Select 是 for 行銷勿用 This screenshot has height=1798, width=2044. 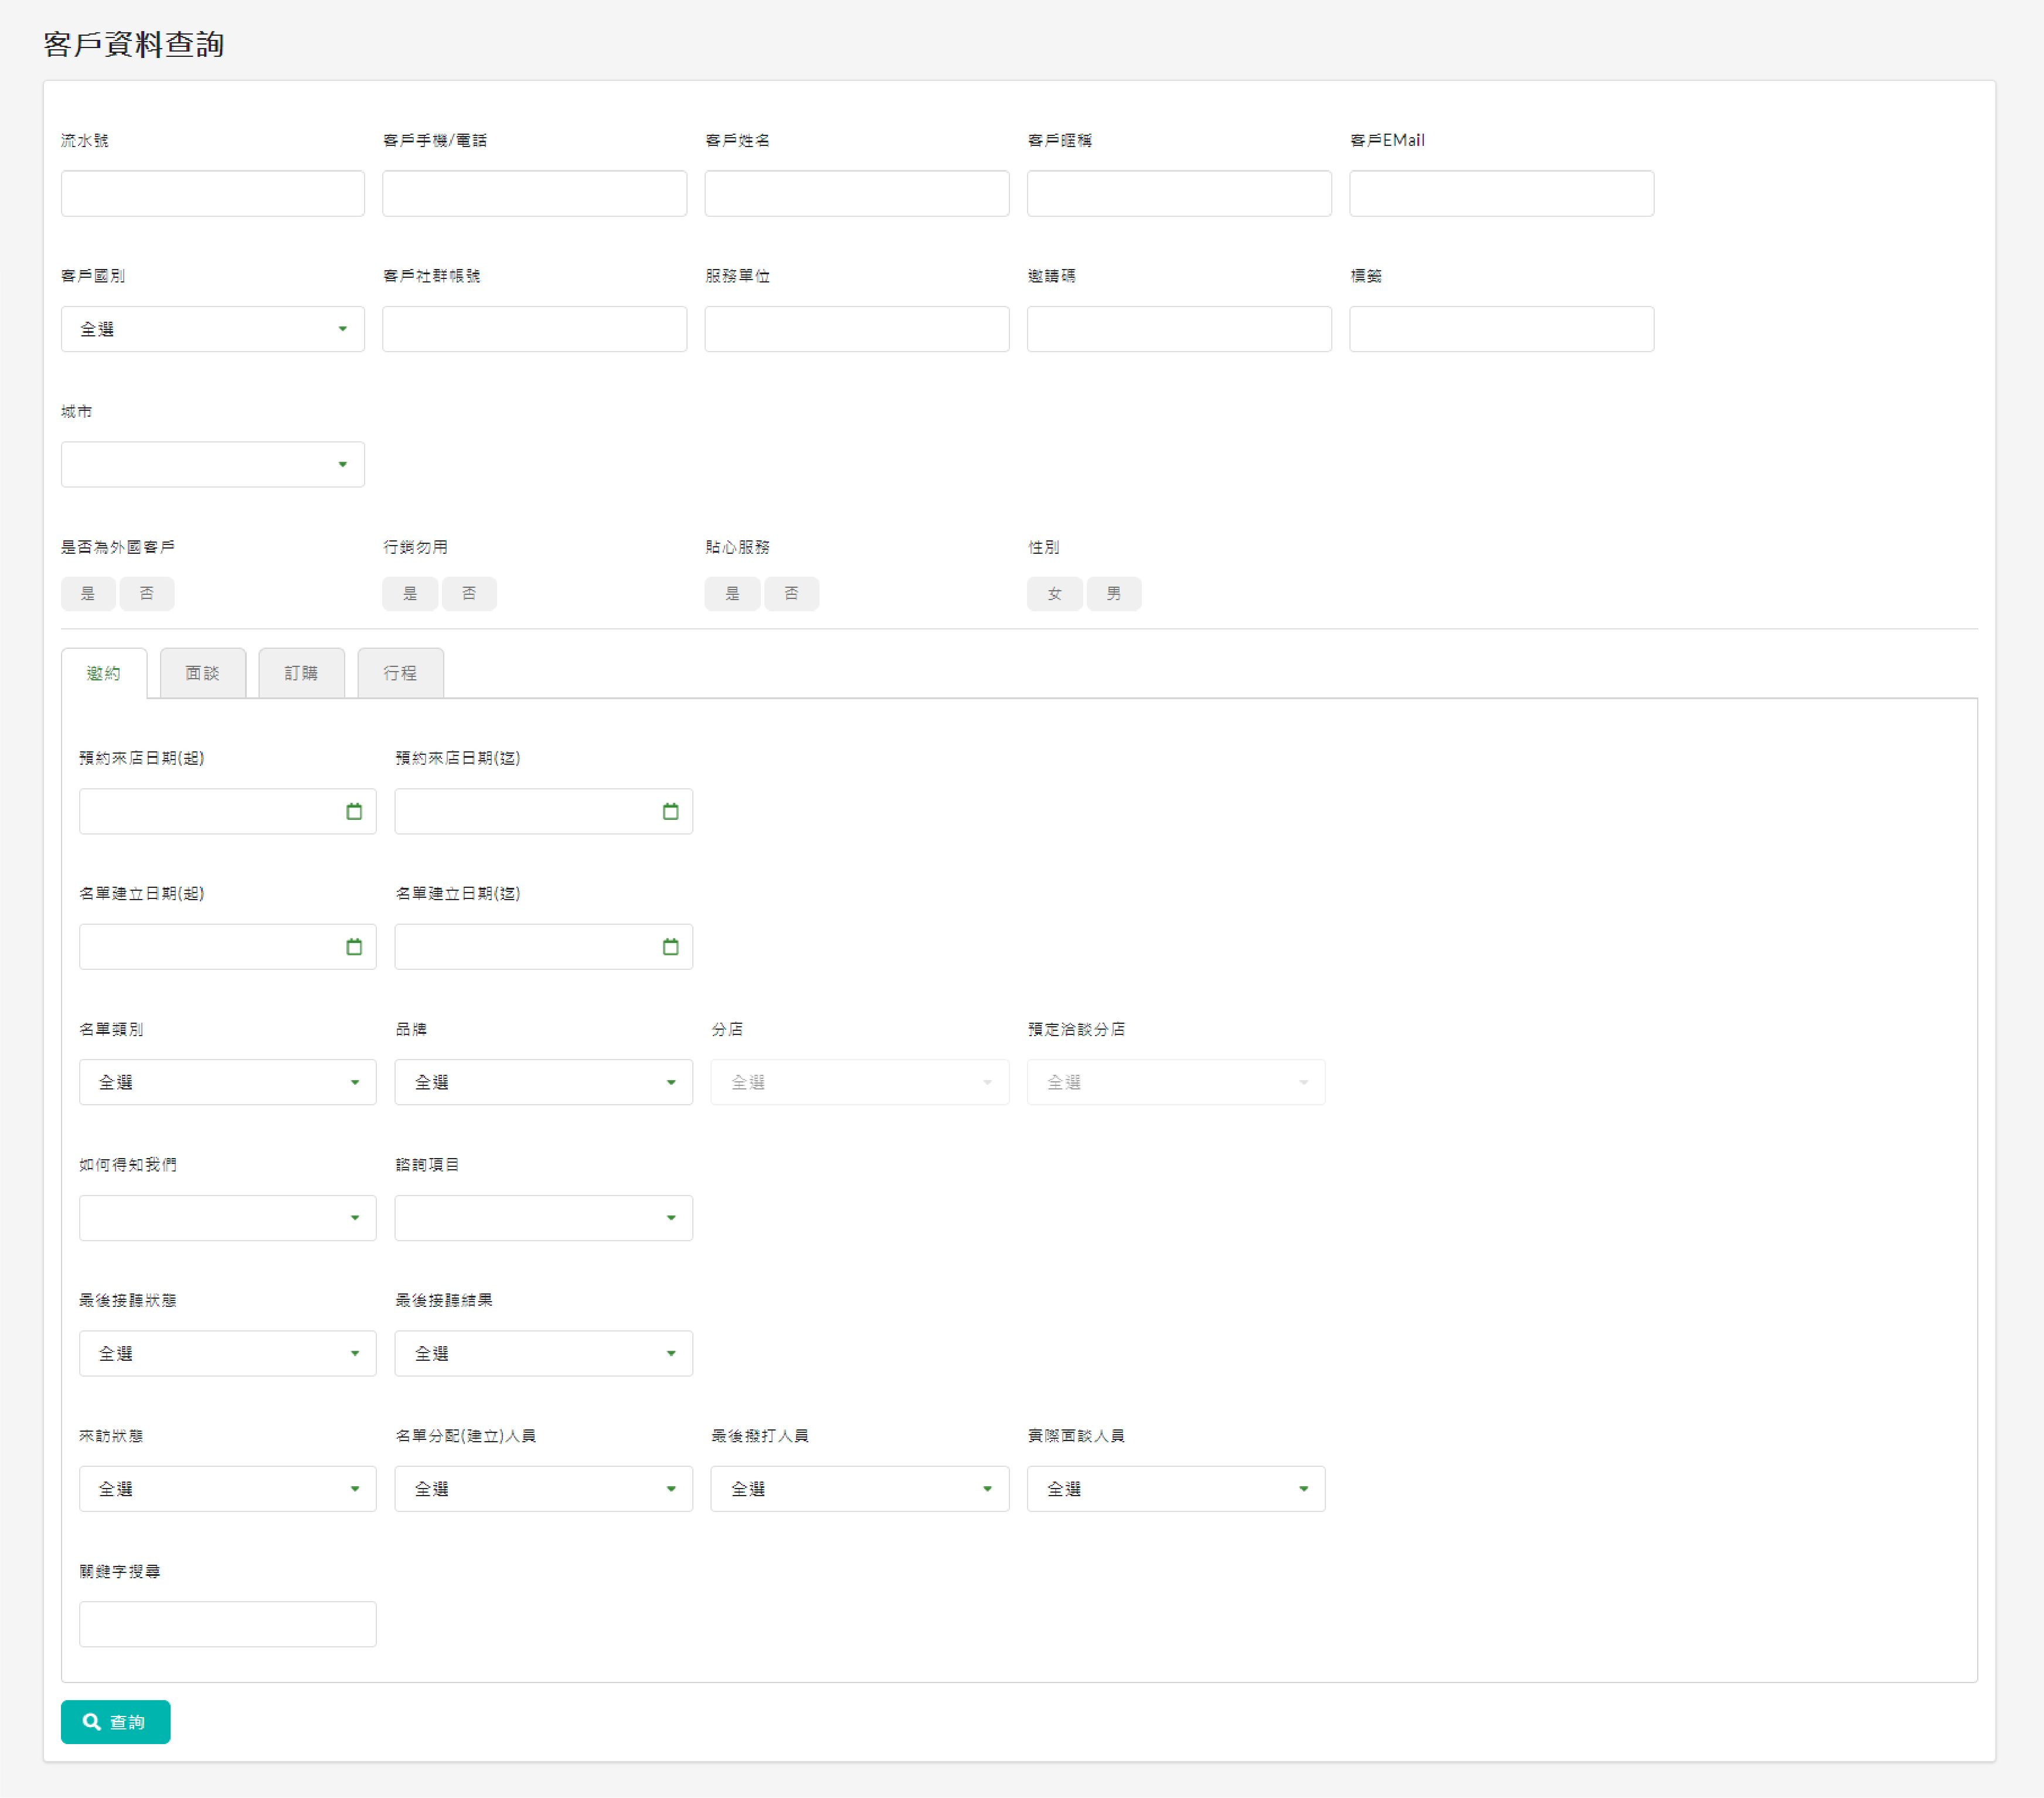click(410, 594)
